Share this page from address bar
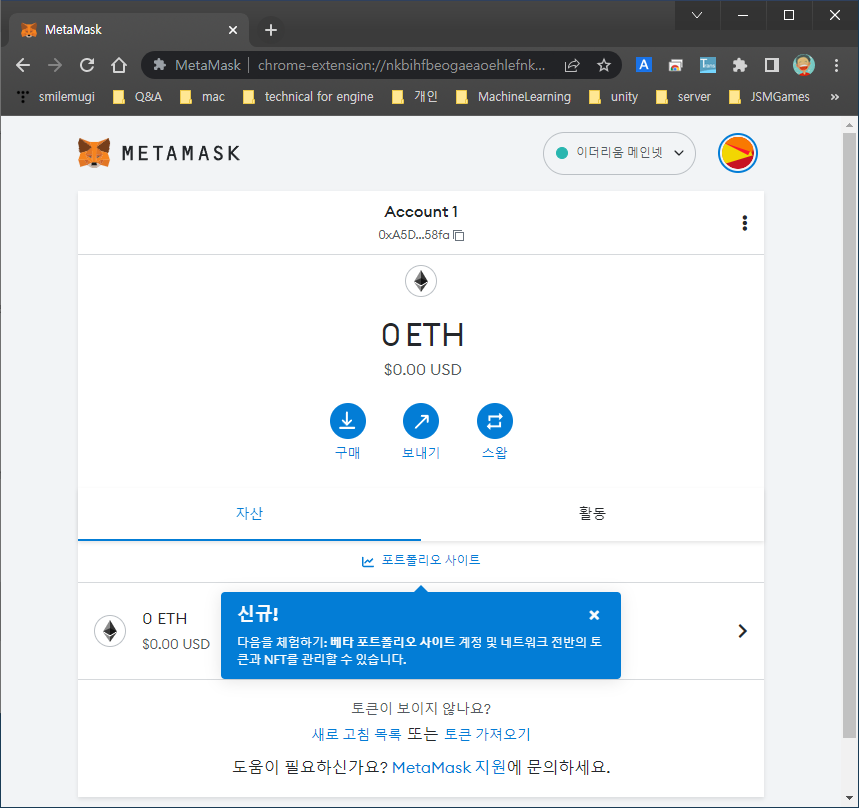Screen dimensions: 859x808 pyautogui.click(x=572, y=65)
